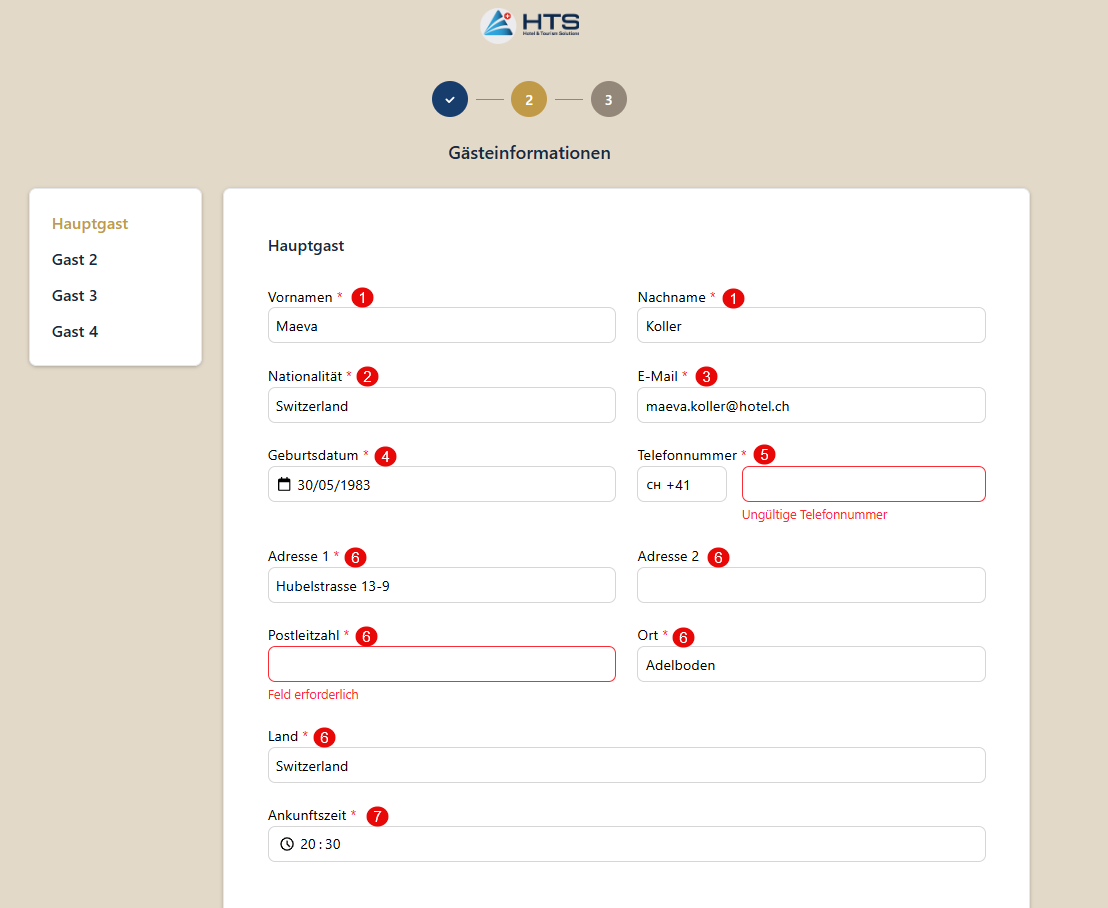
Task: Open the CH +41 country code selector
Action: pos(681,484)
